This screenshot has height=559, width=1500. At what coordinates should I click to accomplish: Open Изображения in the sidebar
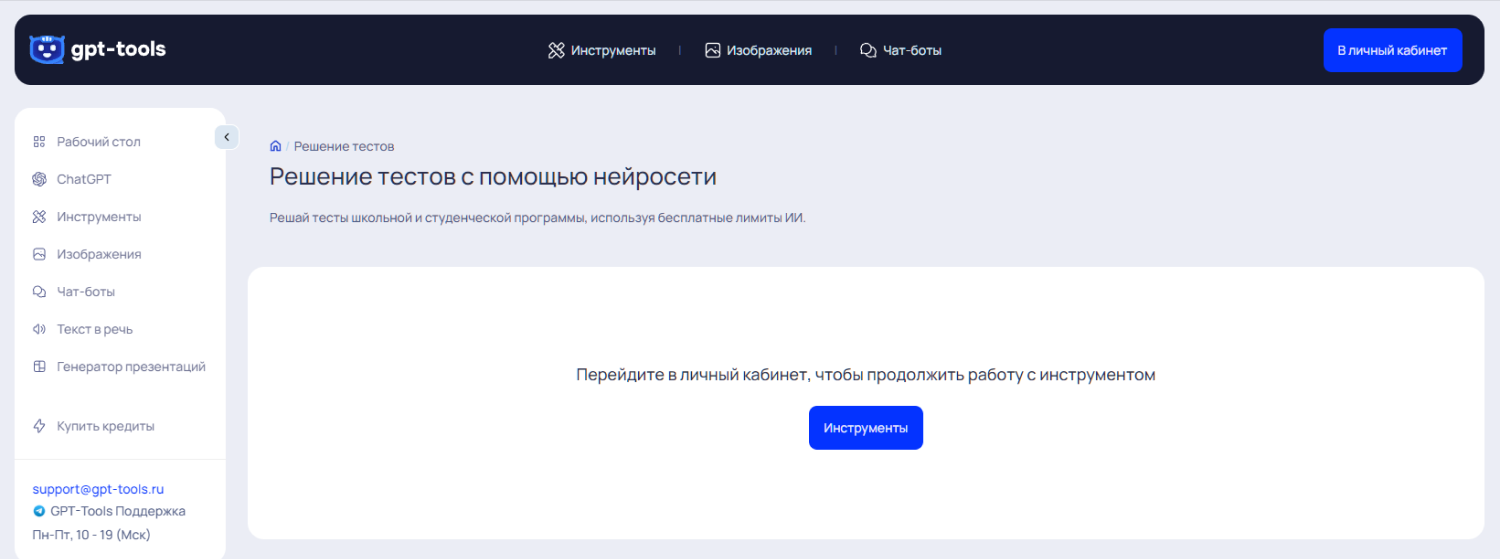pos(99,254)
